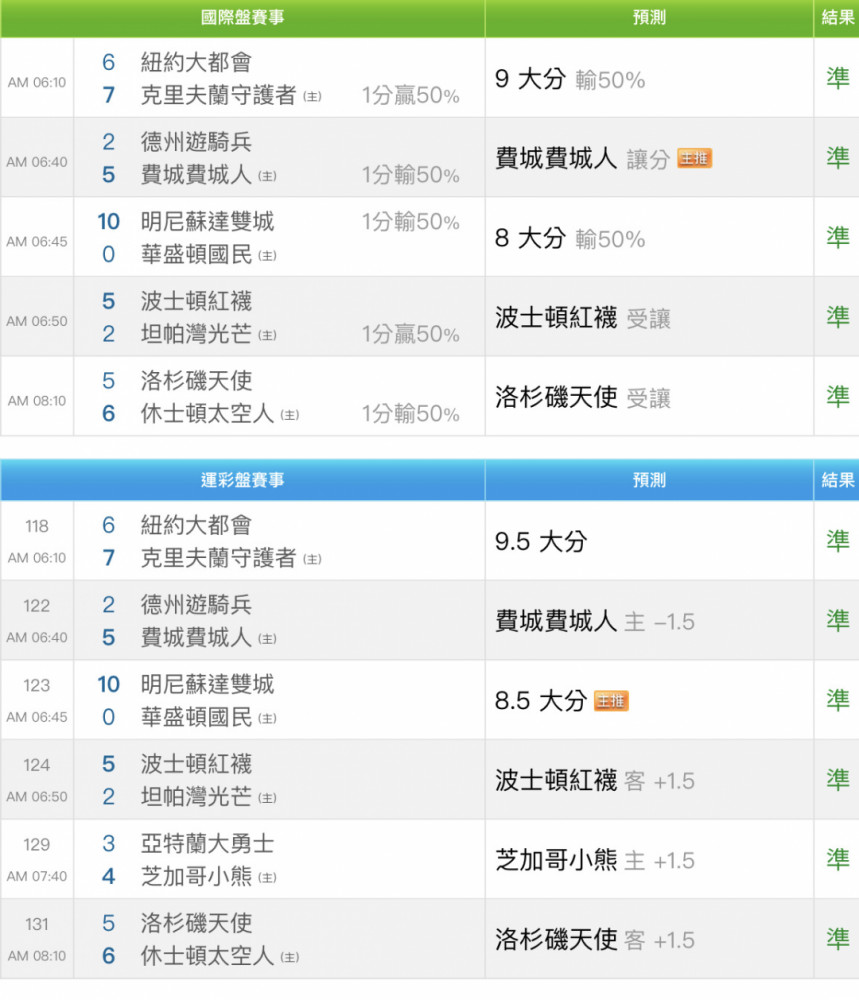Click the 主推 badge beside 費城費城人 讓分

[x=694, y=158]
